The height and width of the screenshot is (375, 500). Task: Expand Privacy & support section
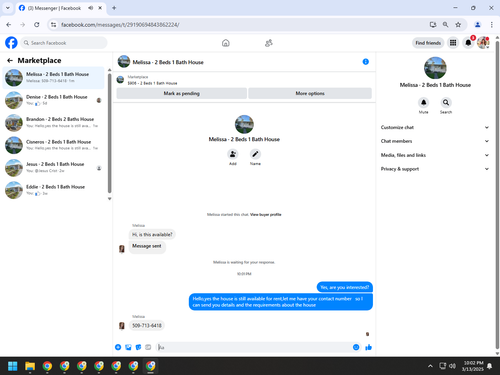point(435,169)
